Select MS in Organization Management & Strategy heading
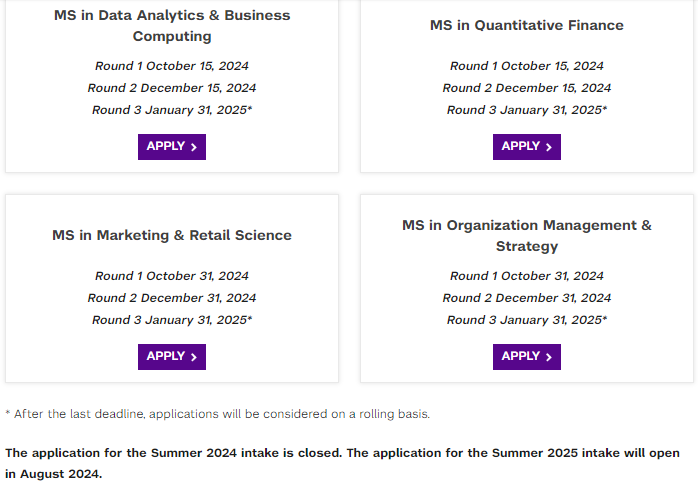698x484 pixels. [527, 236]
